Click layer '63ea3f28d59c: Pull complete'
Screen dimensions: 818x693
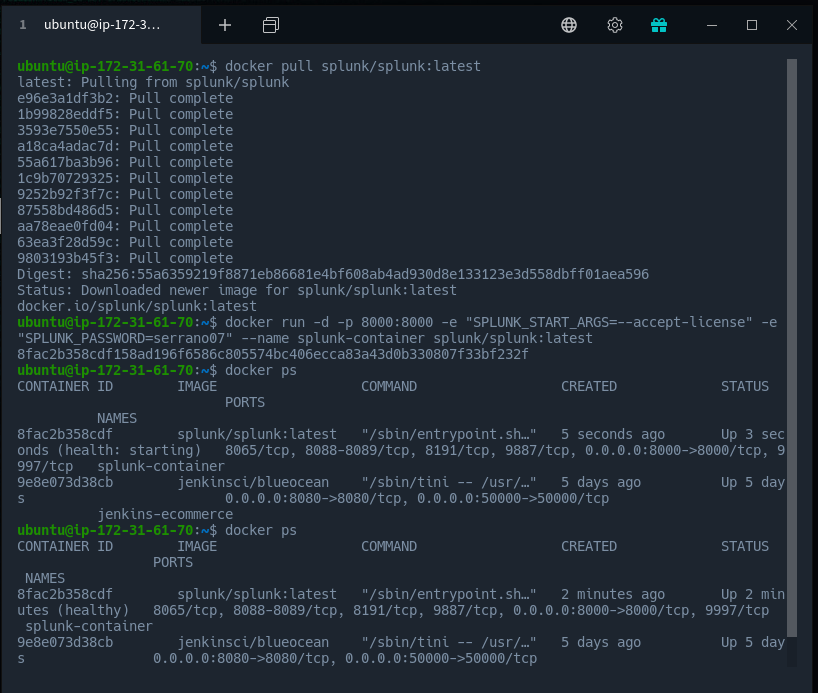pos(125,243)
